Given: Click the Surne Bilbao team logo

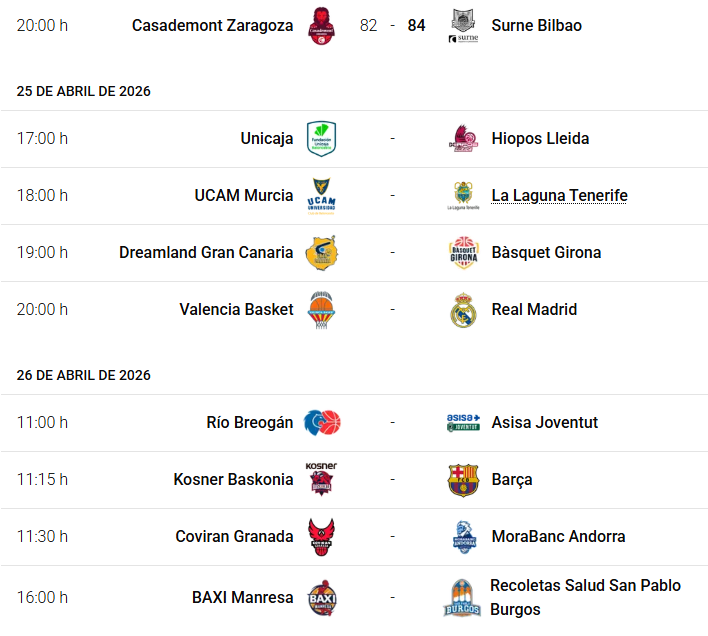Looking at the screenshot, I should tap(464, 25).
